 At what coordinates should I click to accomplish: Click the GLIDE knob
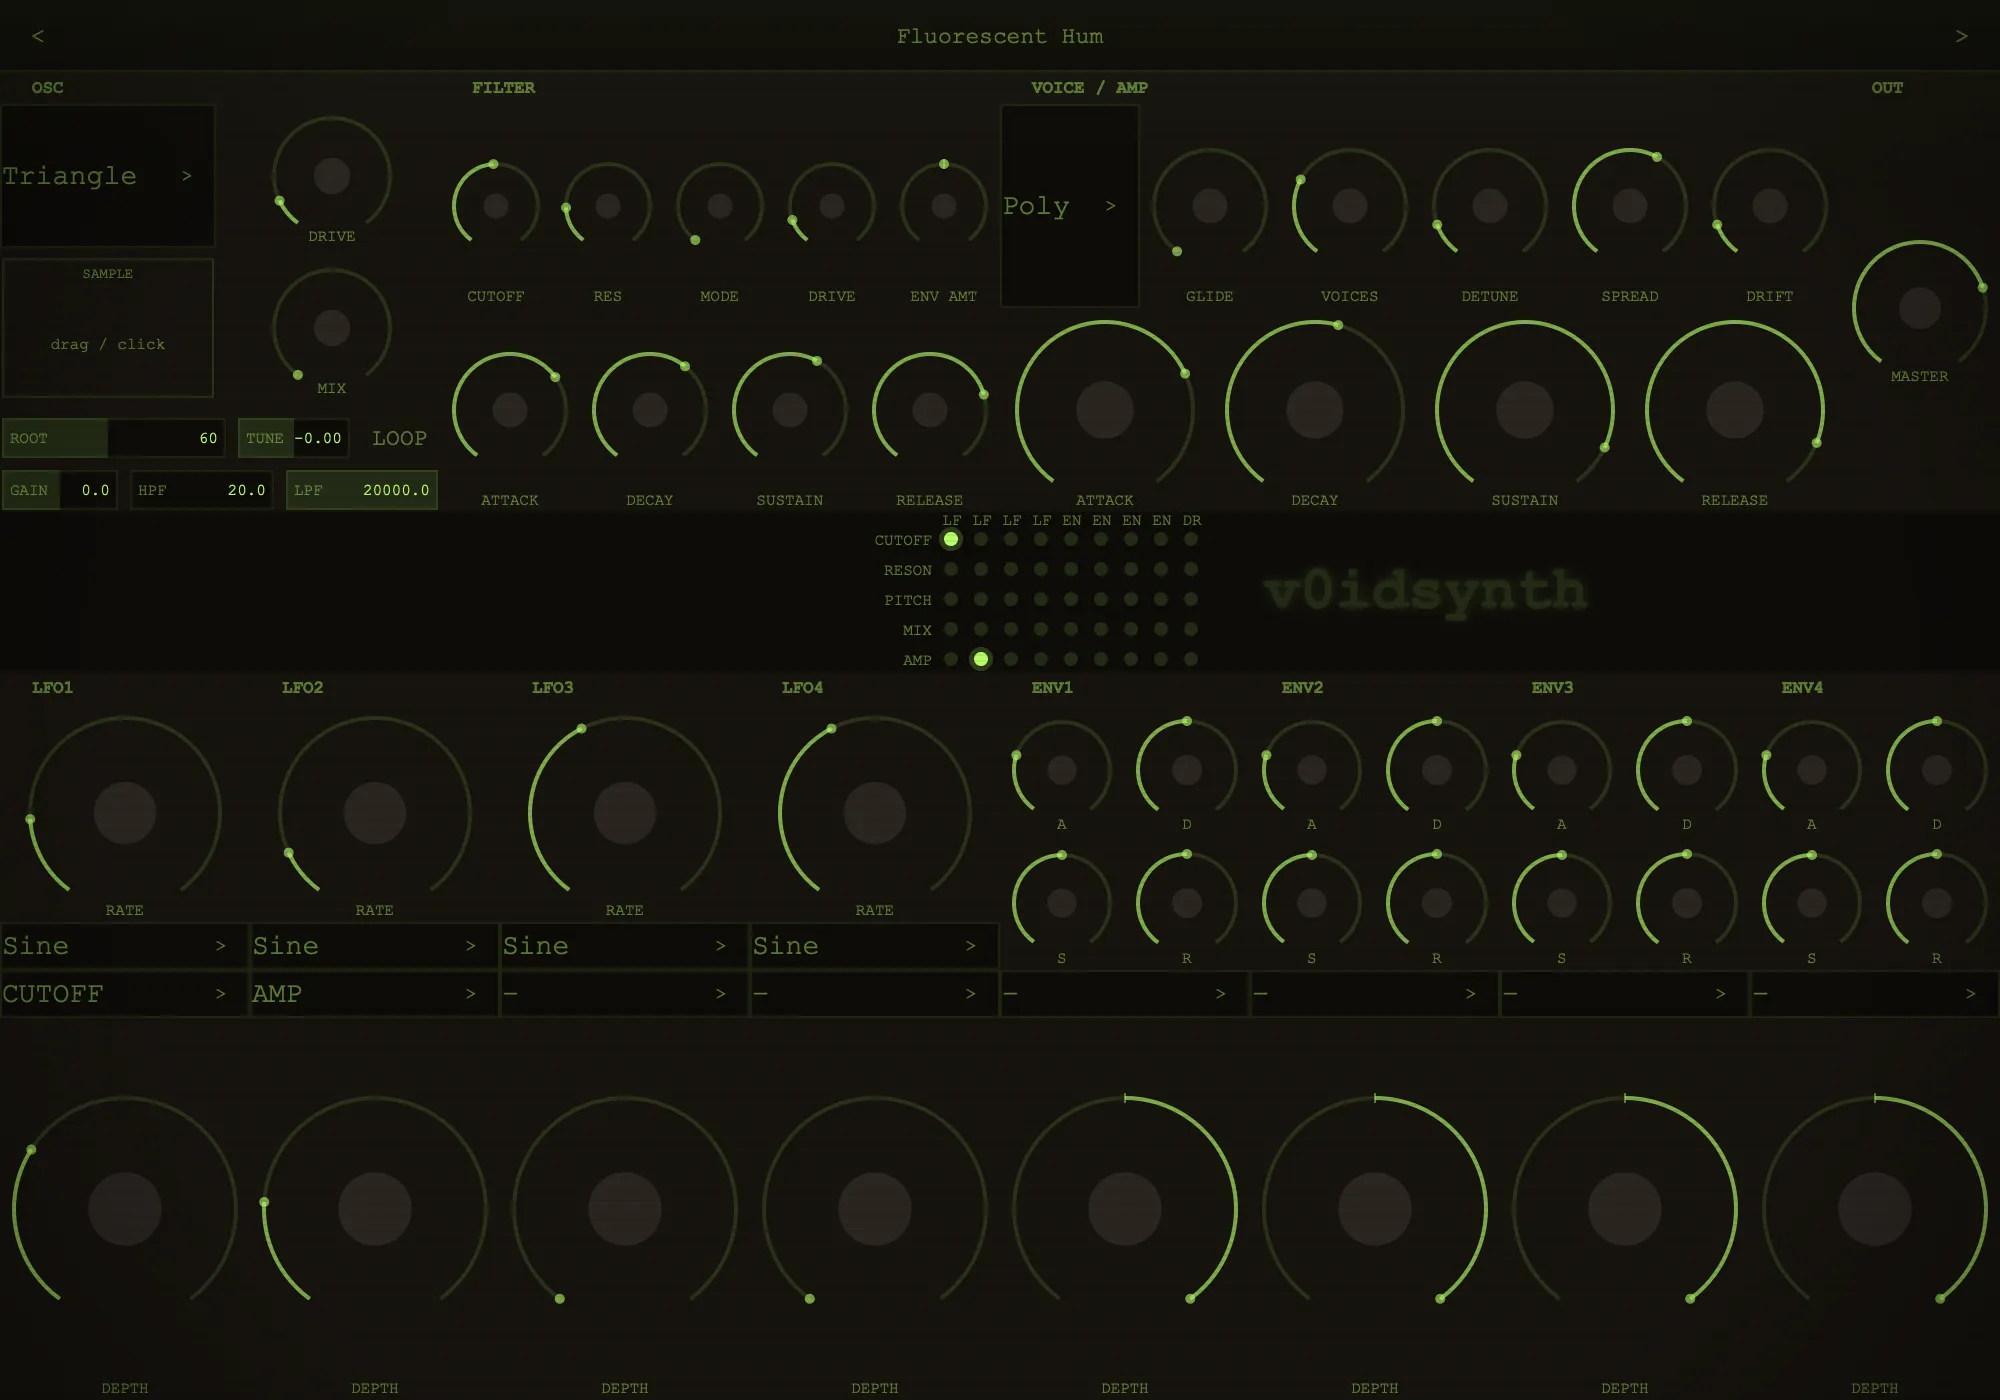pos(1210,206)
